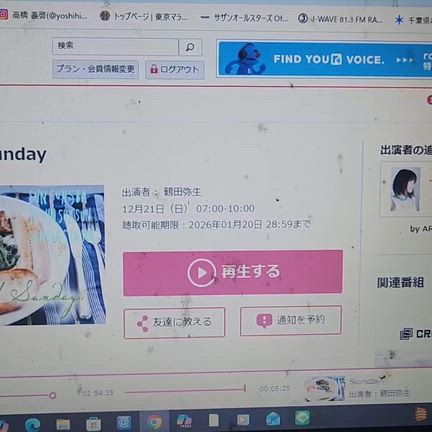Seek on the playback progress bar
The width and height of the screenshot is (432, 432).
pos(186,390)
